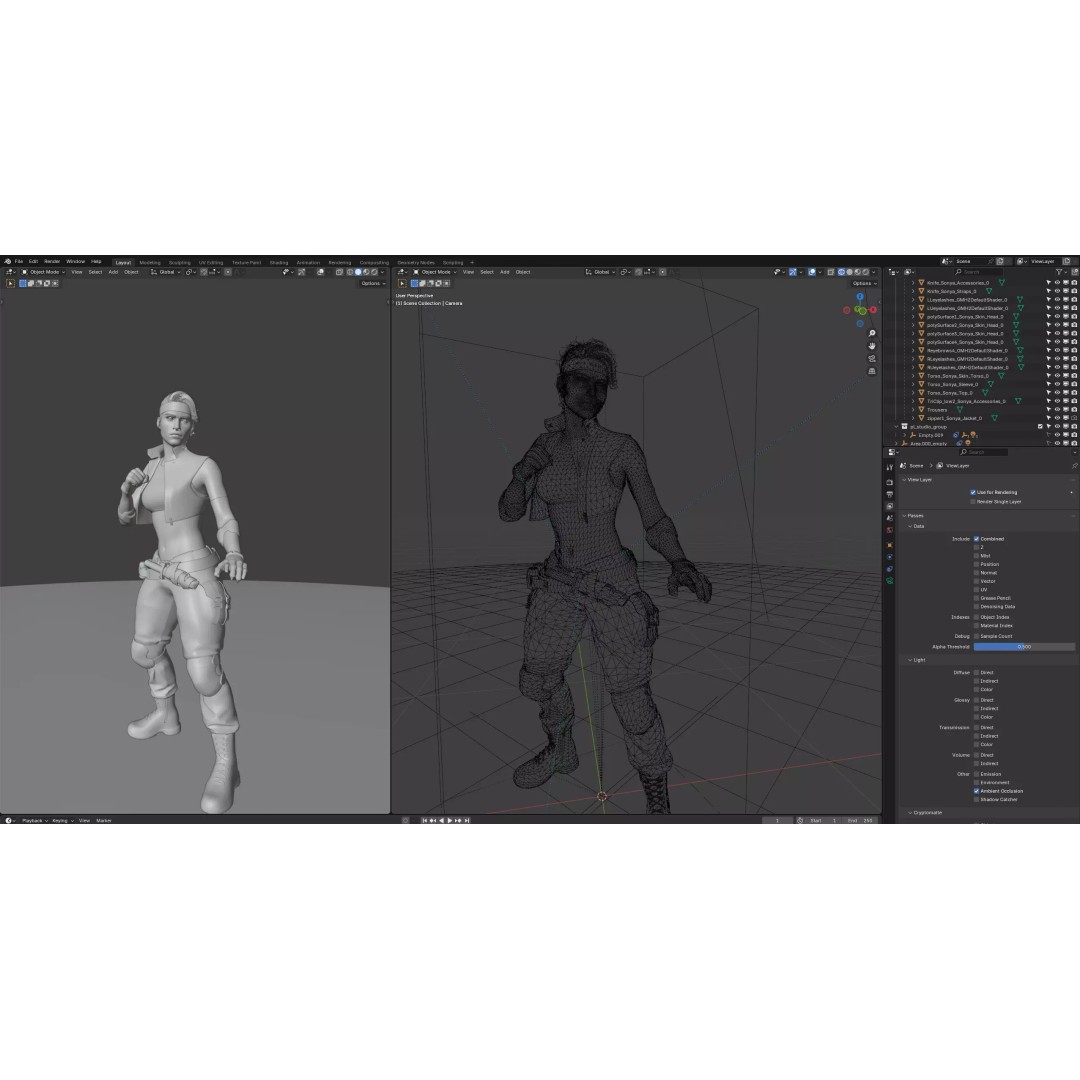Open the World properties tab icon

click(890, 530)
